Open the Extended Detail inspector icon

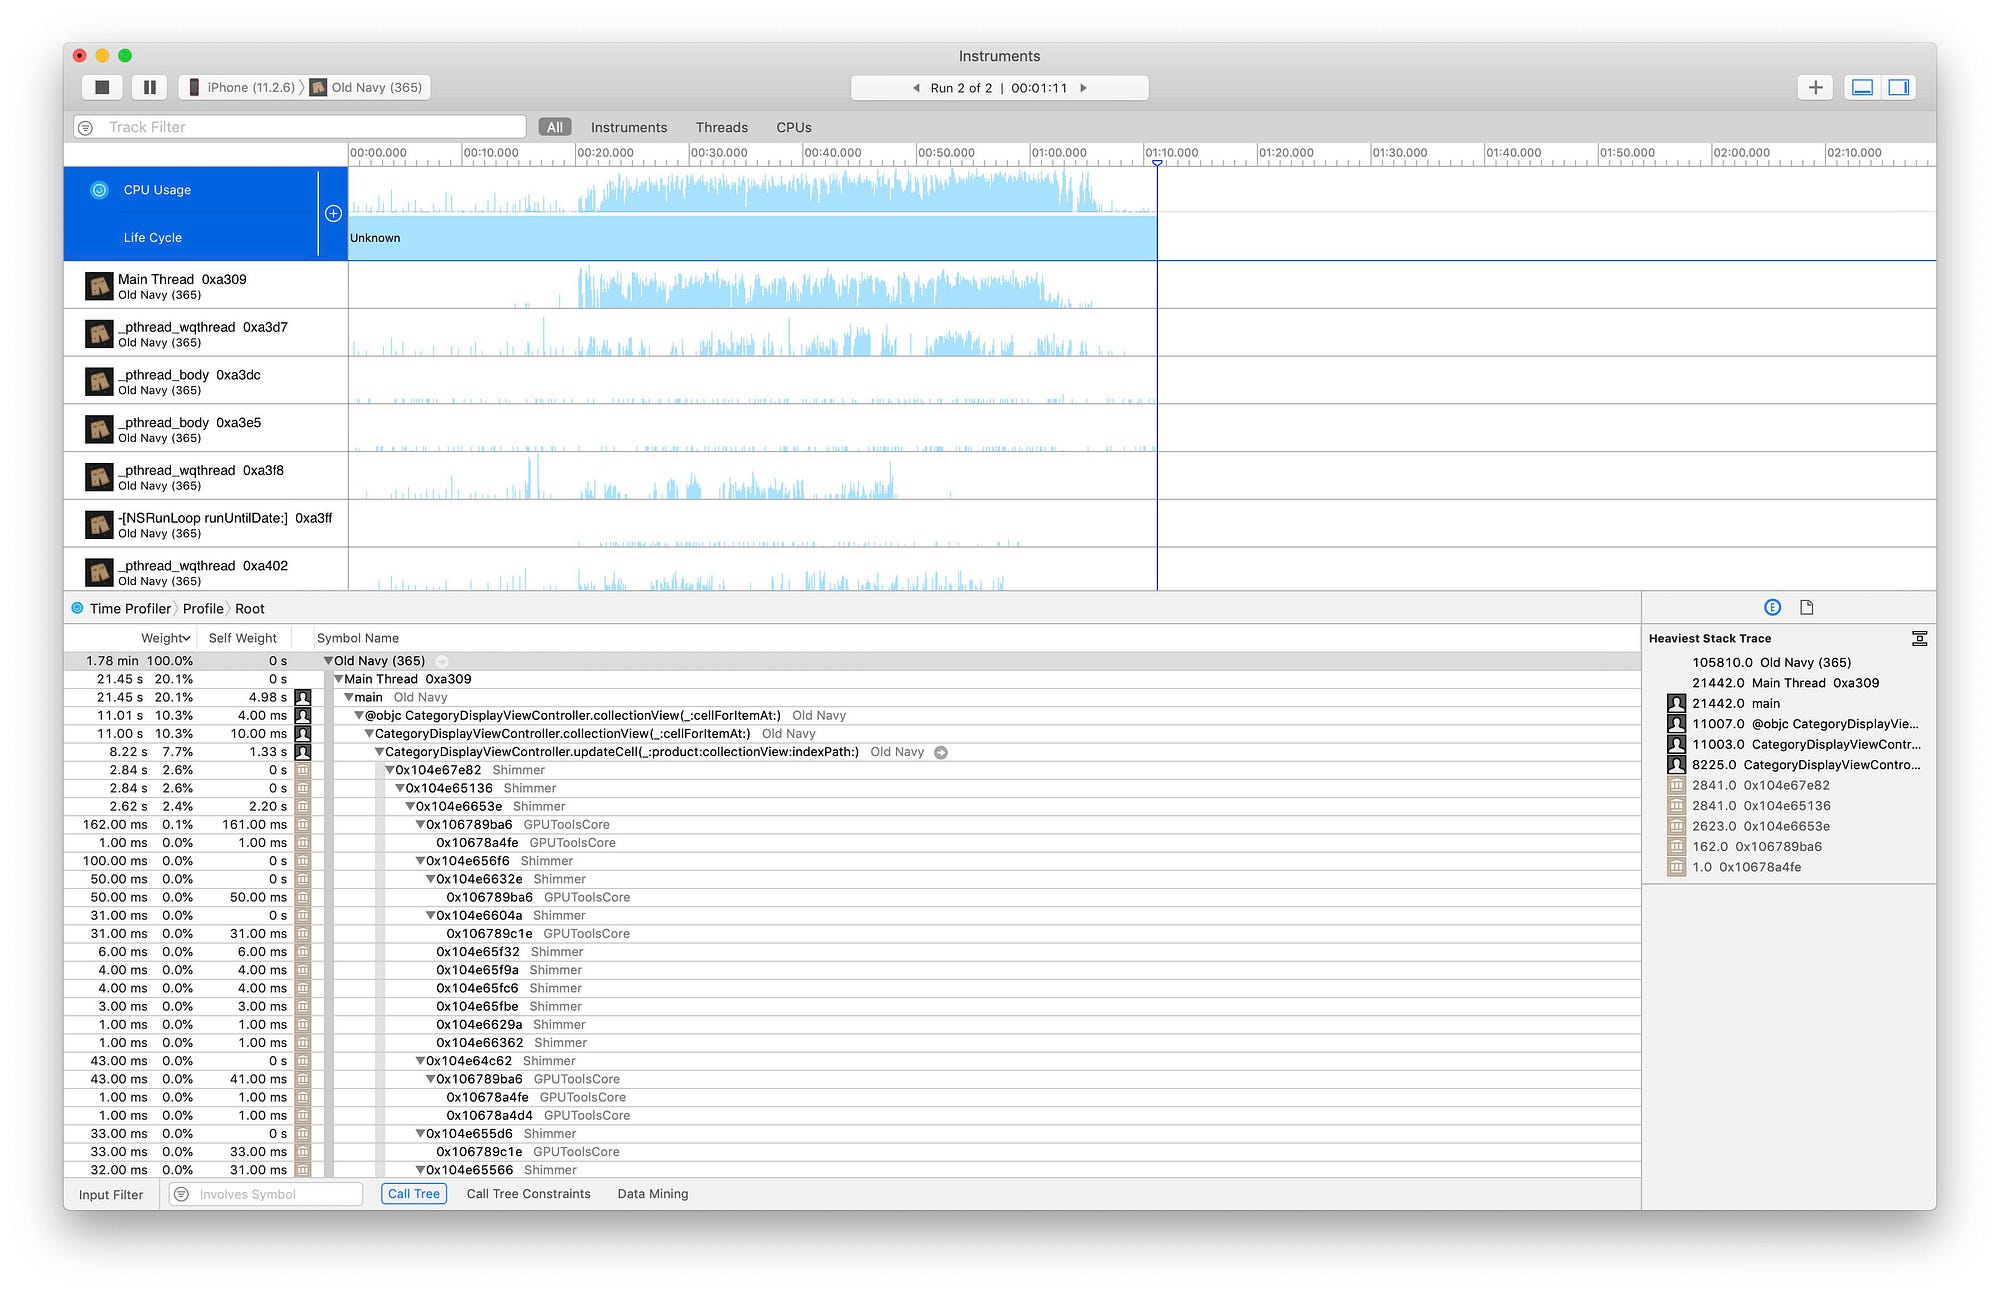(1772, 607)
